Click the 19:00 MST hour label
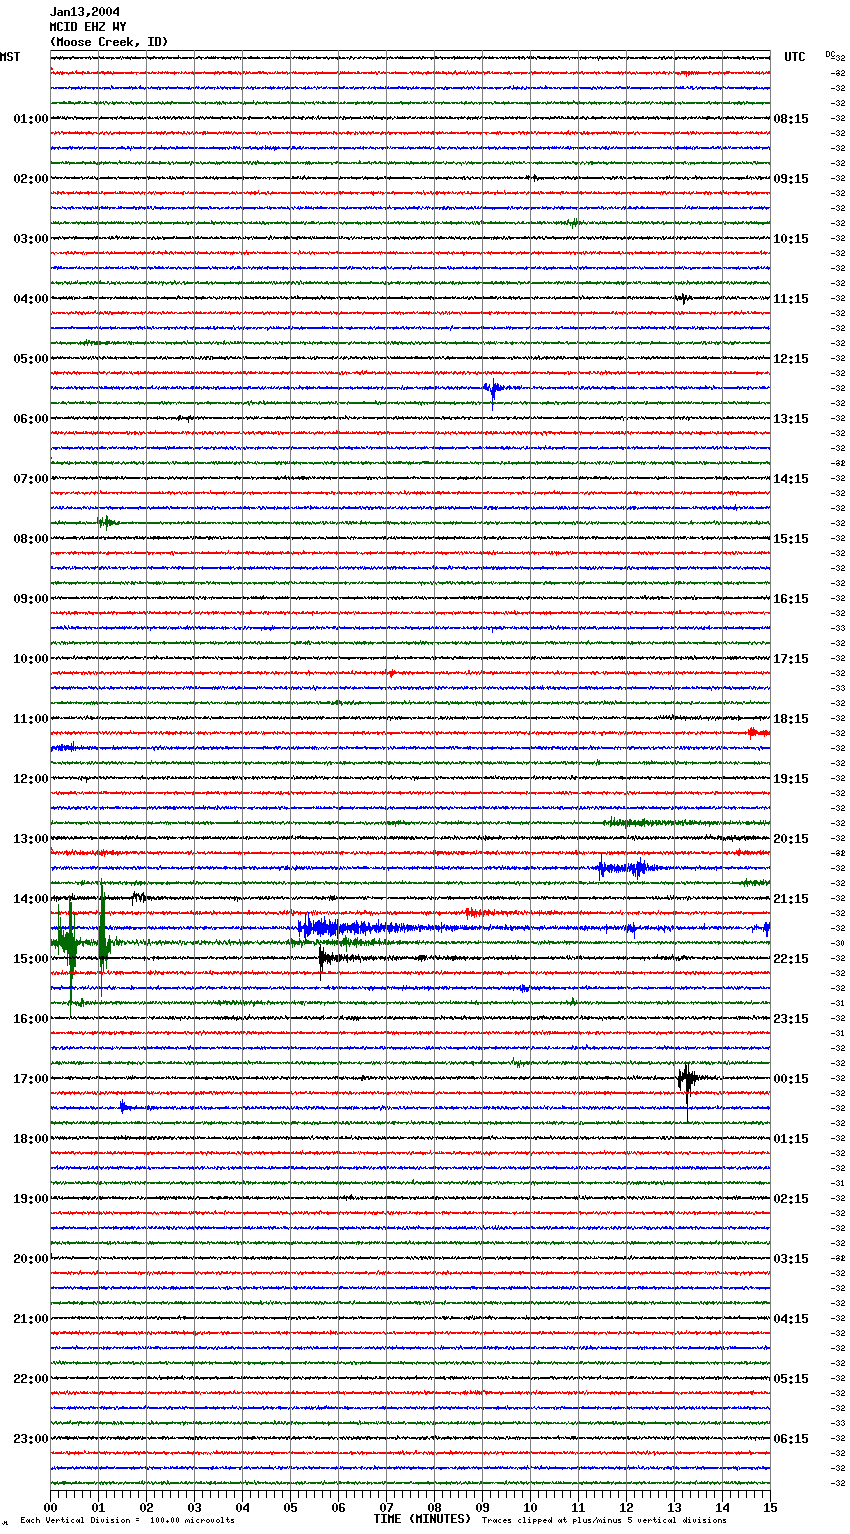850x1534 pixels. (31, 1199)
